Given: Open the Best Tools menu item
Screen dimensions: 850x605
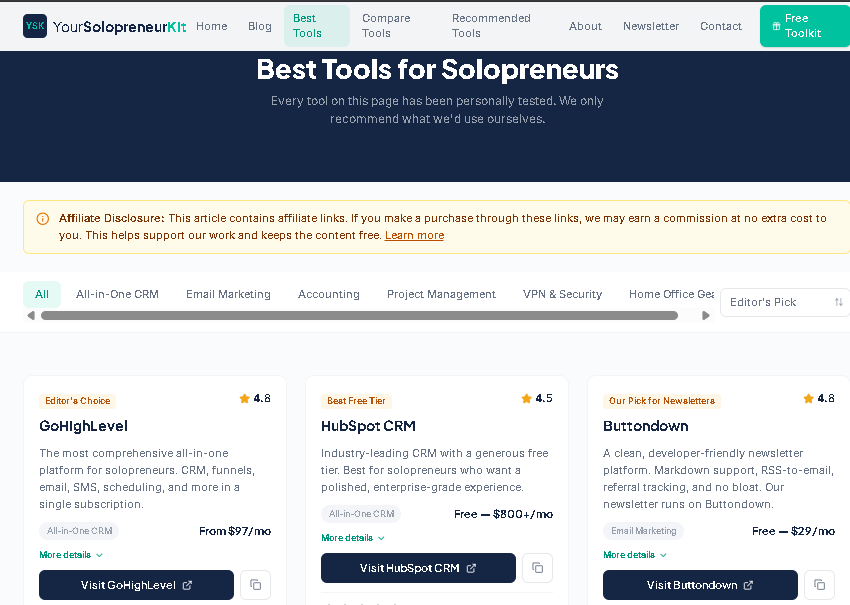Looking at the screenshot, I should [x=316, y=25].
